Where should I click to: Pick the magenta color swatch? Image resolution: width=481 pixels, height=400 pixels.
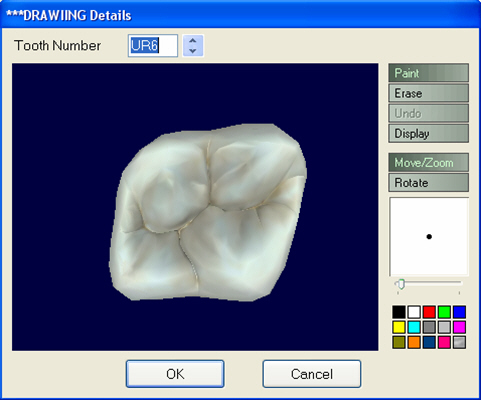459,327
